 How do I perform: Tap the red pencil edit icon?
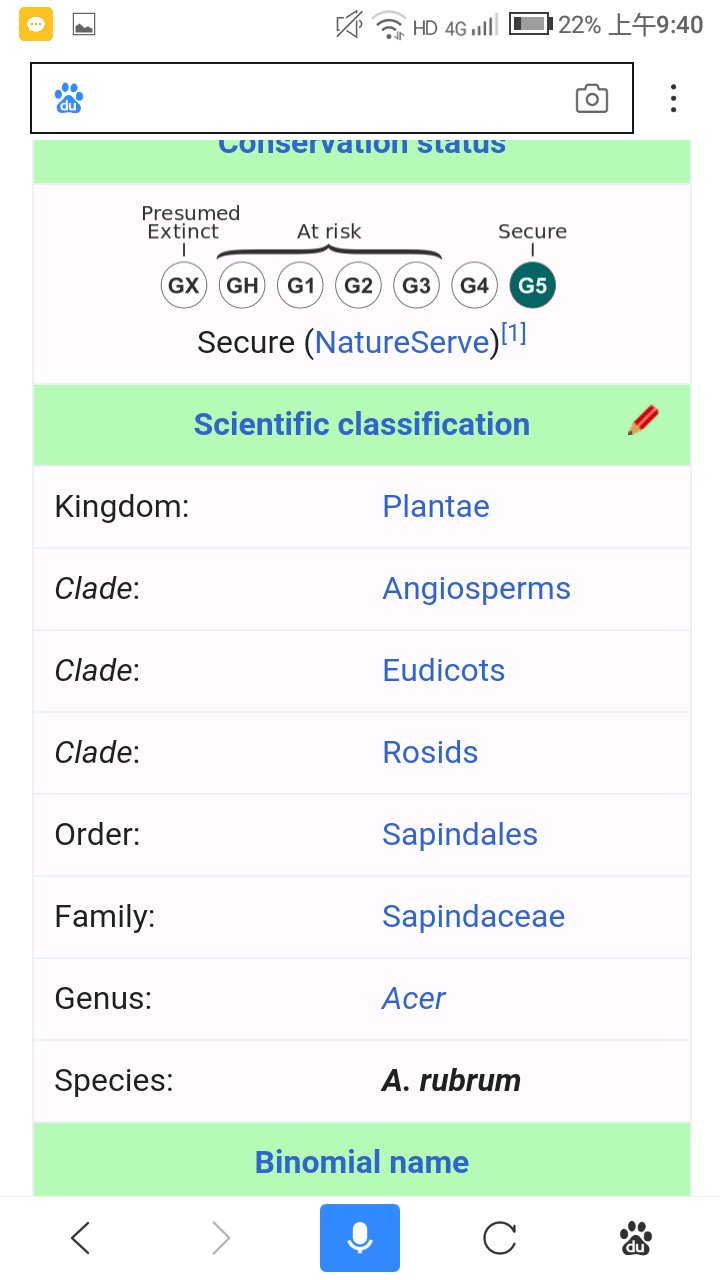pos(643,421)
